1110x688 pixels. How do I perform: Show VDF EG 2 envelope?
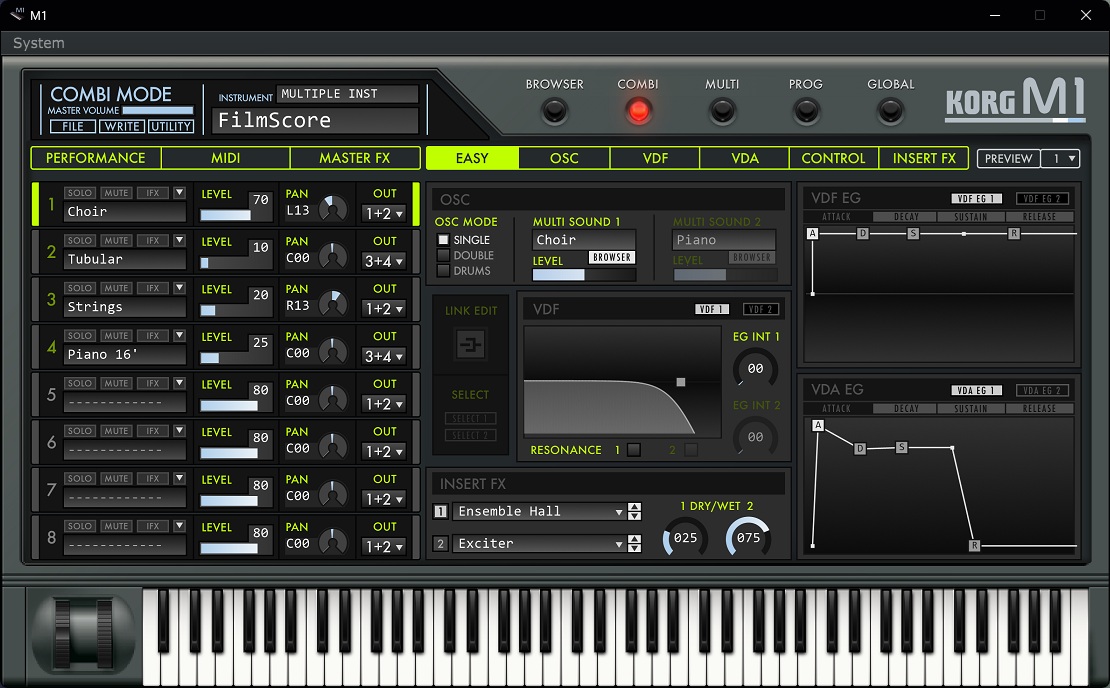[x=1041, y=199]
